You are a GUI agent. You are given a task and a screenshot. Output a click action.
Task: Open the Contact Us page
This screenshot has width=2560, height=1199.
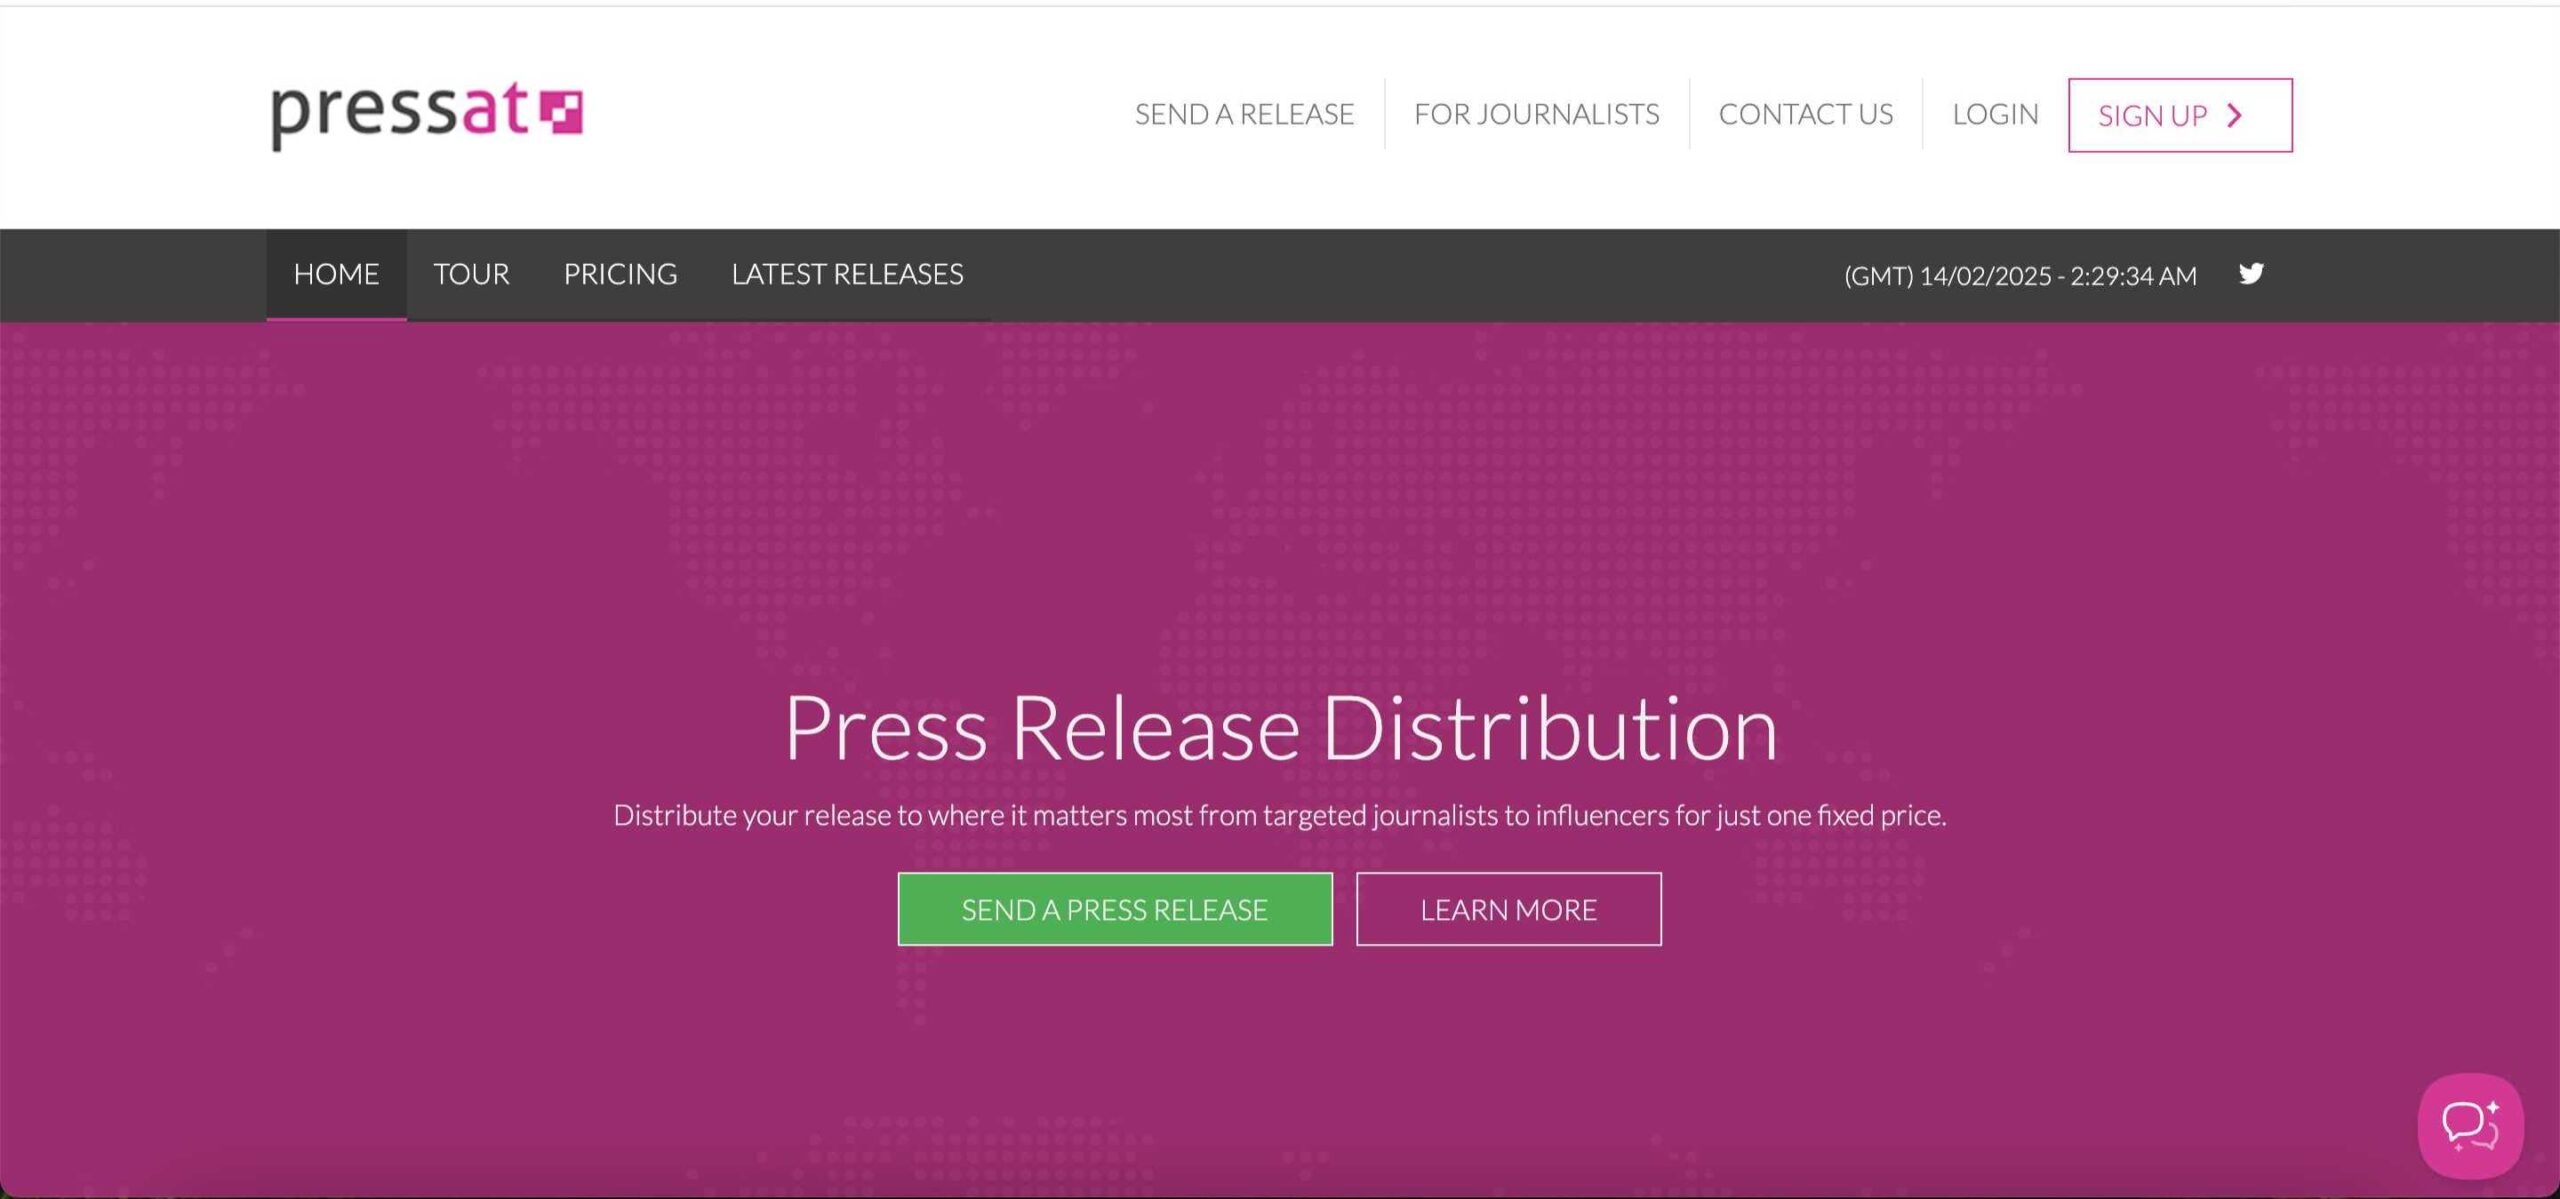1805,114
